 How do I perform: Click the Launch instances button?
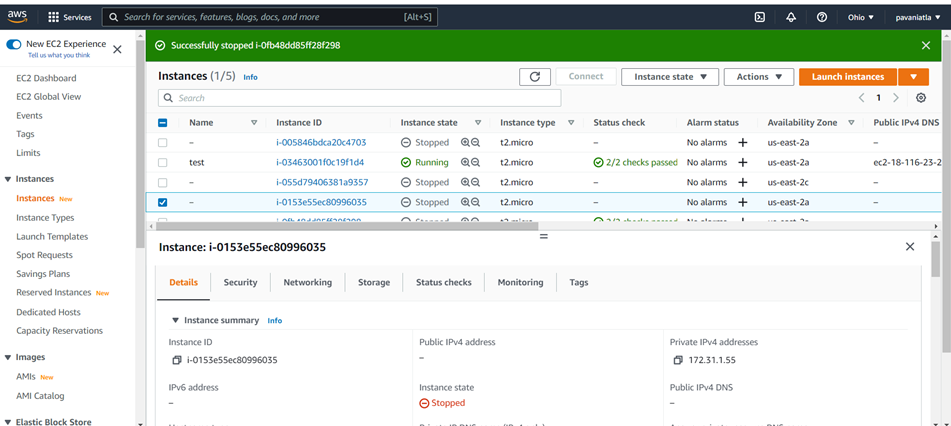pyautogui.click(x=847, y=76)
